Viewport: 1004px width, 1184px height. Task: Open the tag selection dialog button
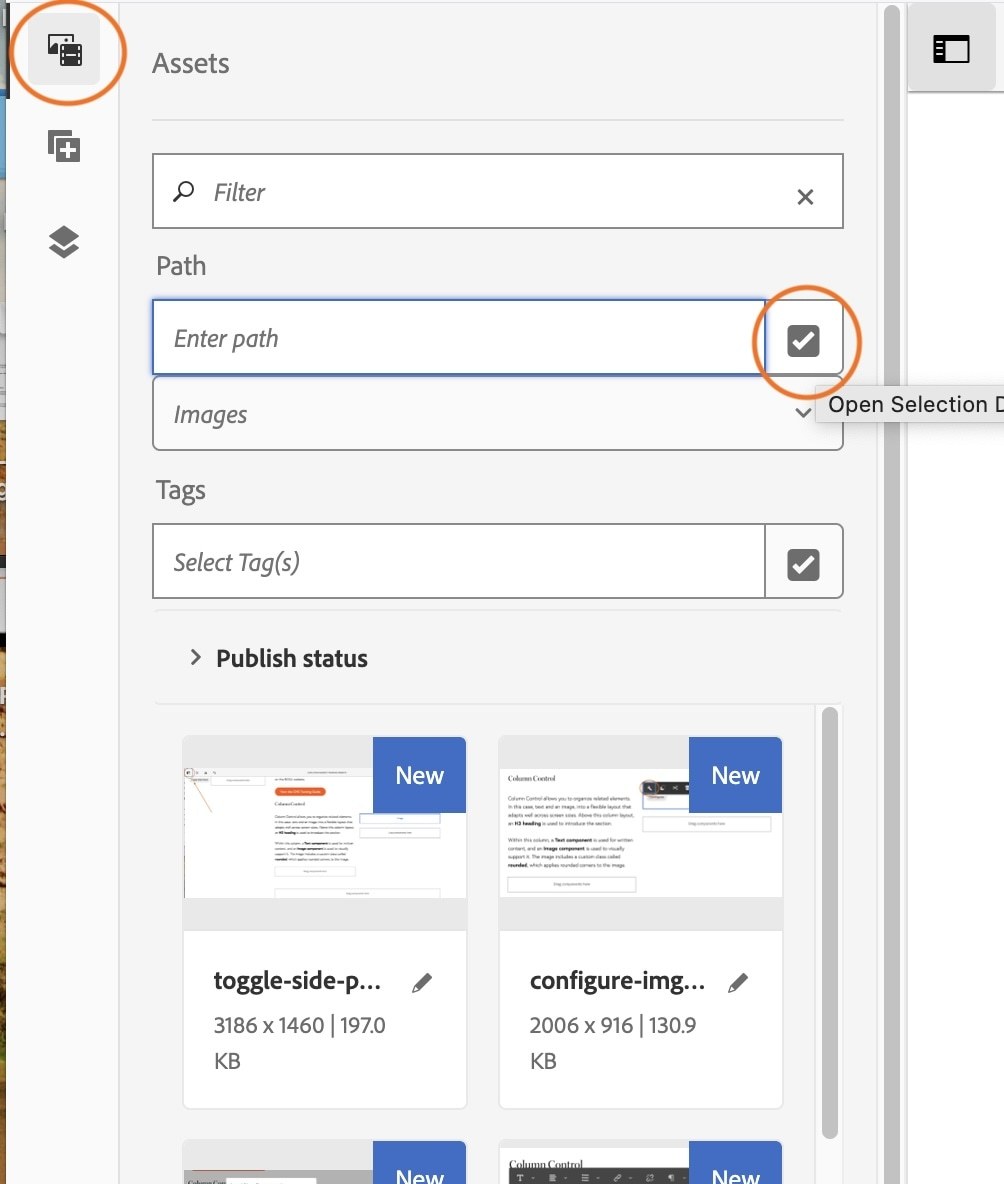tap(803, 563)
